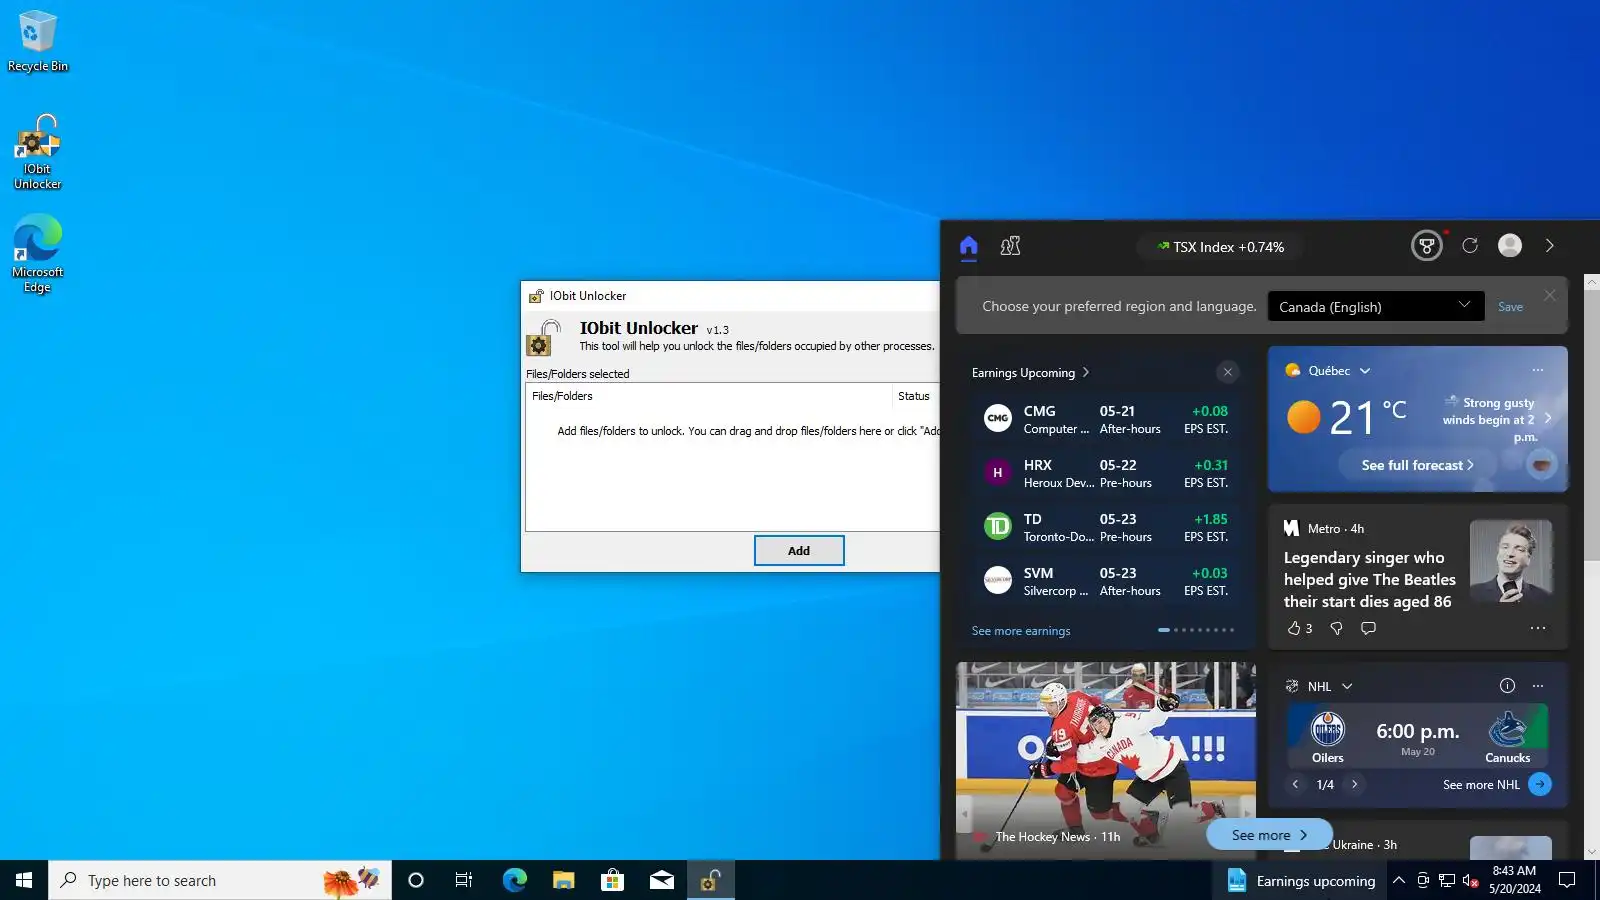The width and height of the screenshot is (1600, 900).
Task: Open comments on the Metro news article
Action: (x=1368, y=628)
